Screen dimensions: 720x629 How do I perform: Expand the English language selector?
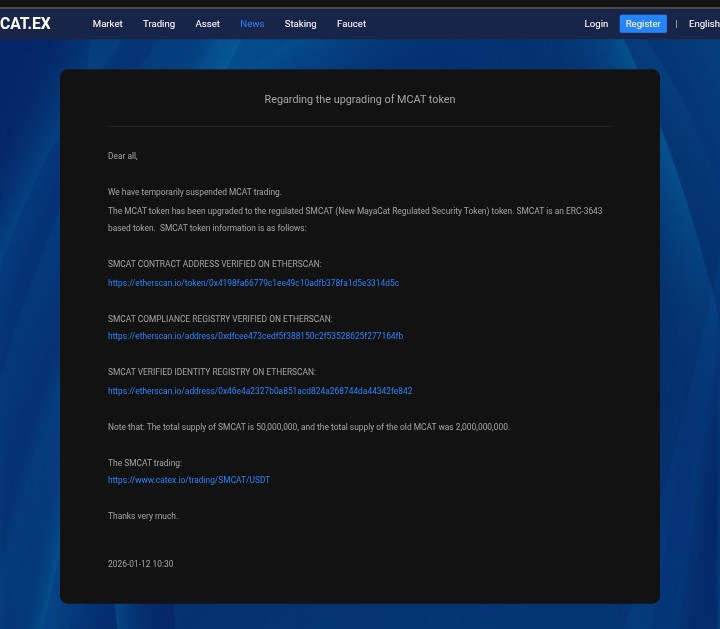[x=703, y=24]
